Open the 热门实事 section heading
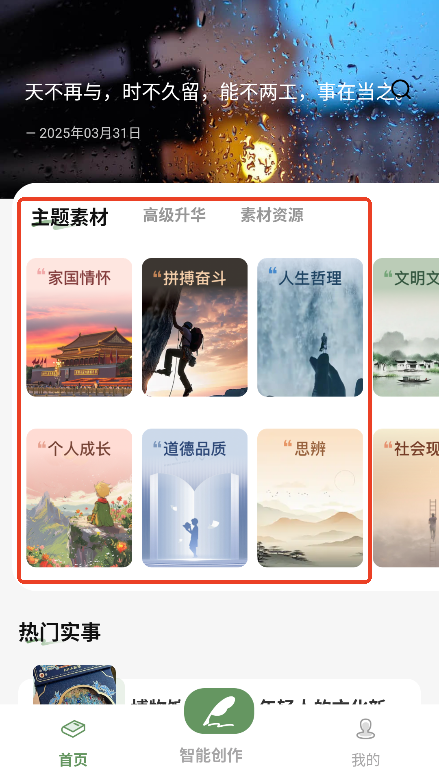Screen dimensions: 439x780 (60, 632)
